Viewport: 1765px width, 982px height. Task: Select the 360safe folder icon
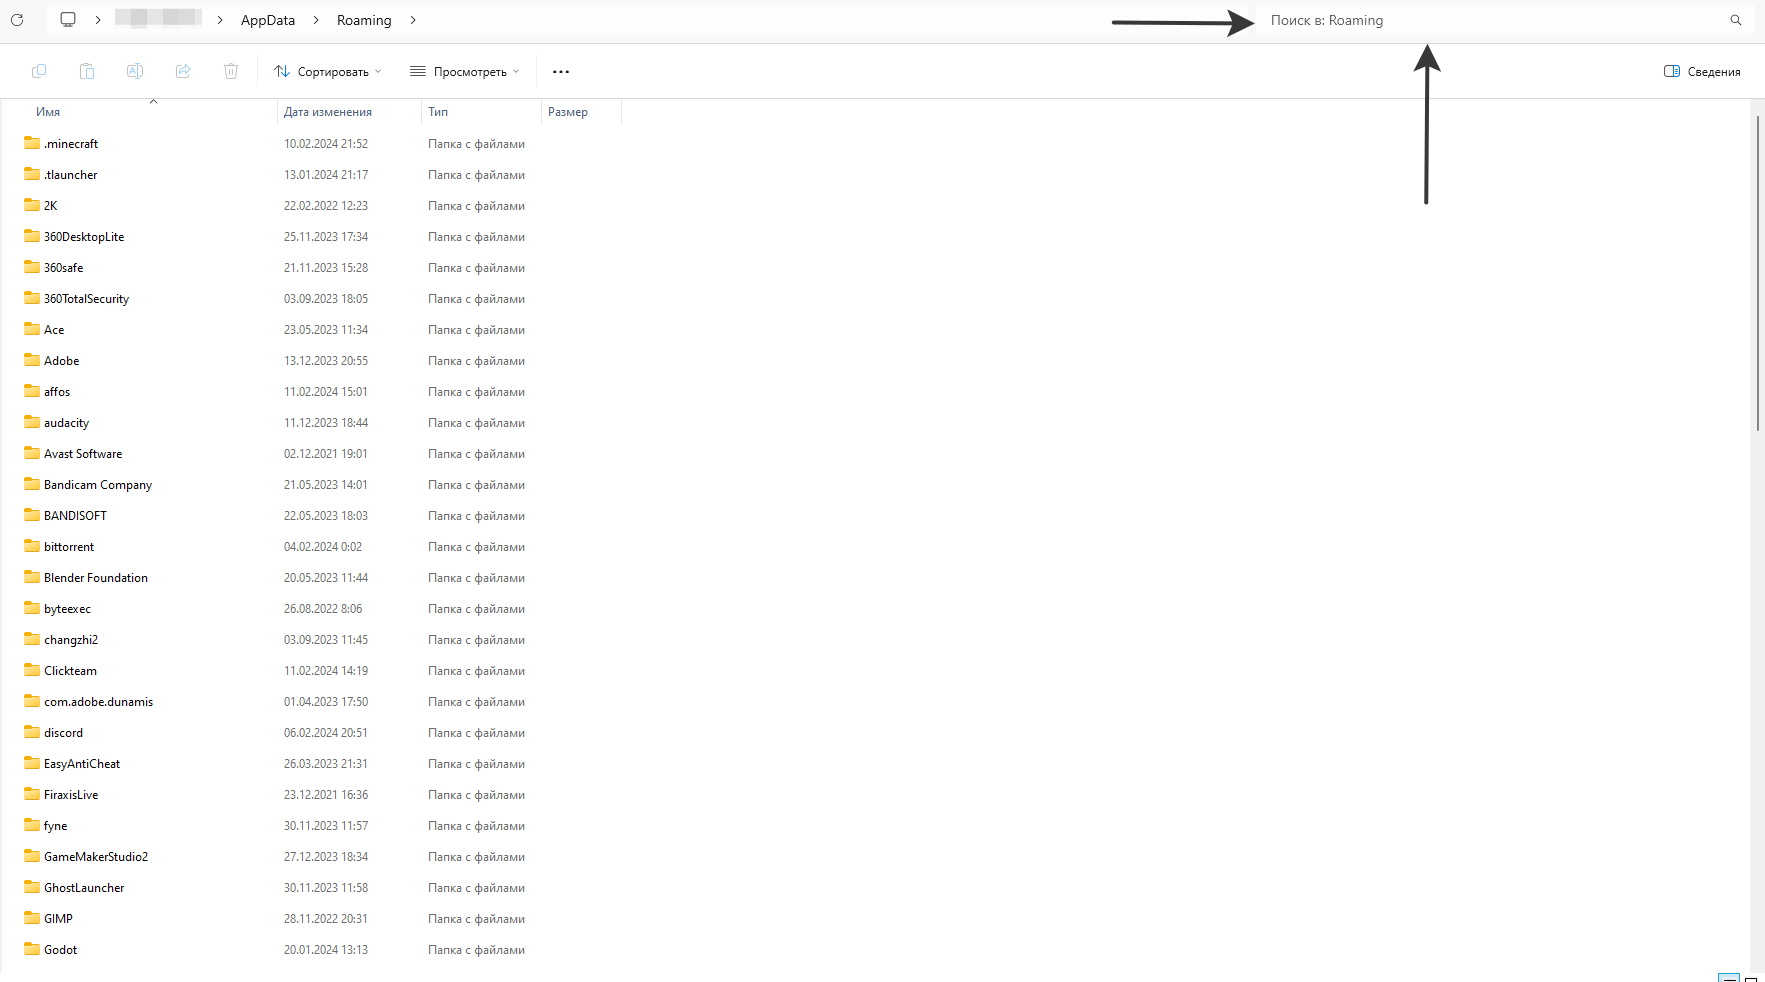pyautogui.click(x=32, y=267)
